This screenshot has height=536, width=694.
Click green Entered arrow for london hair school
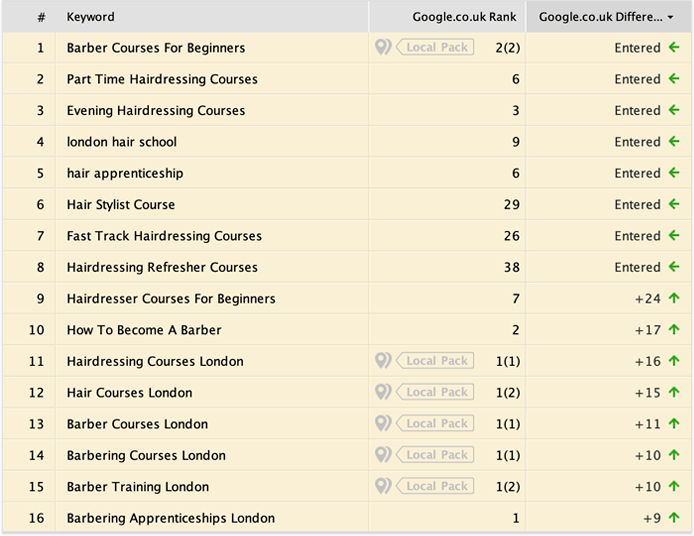pyautogui.click(x=674, y=141)
